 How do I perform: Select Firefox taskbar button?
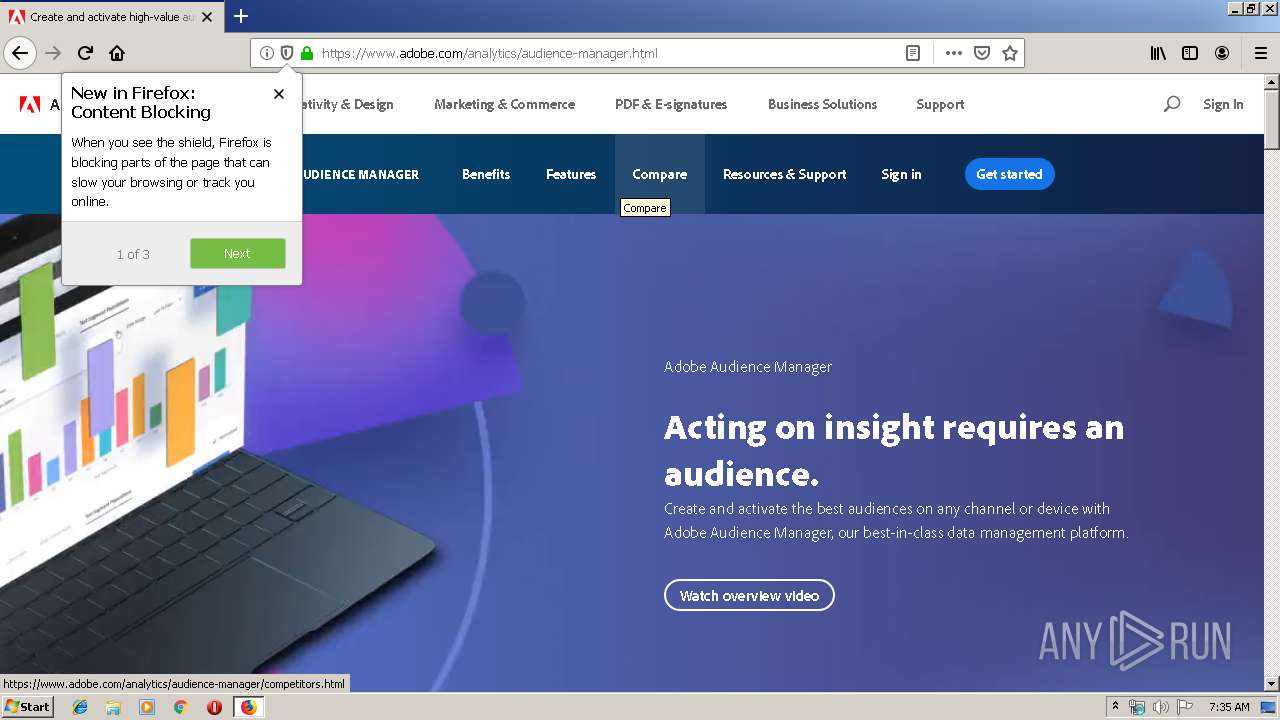point(248,707)
